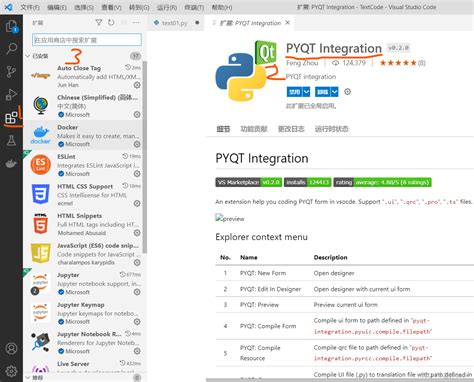474x382 pixels.
Task: Open manage gear for Auto Close Tag
Action: pyautogui.click(x=137, y=85)
